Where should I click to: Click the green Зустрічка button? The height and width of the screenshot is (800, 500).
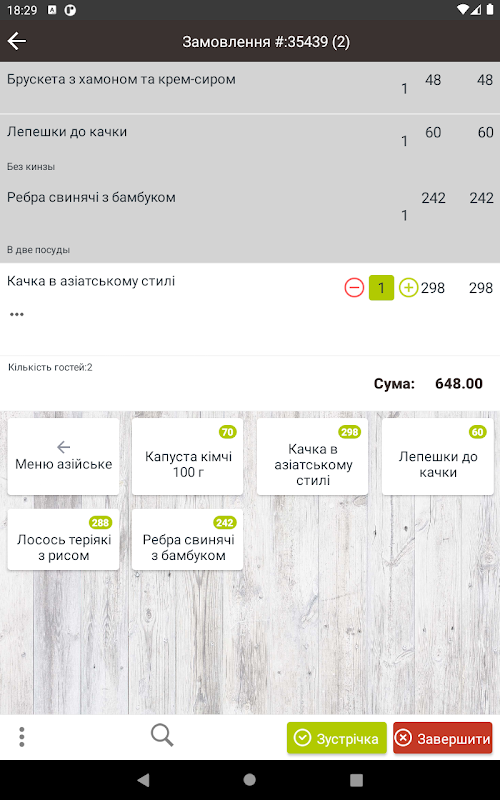coord(337,738)
